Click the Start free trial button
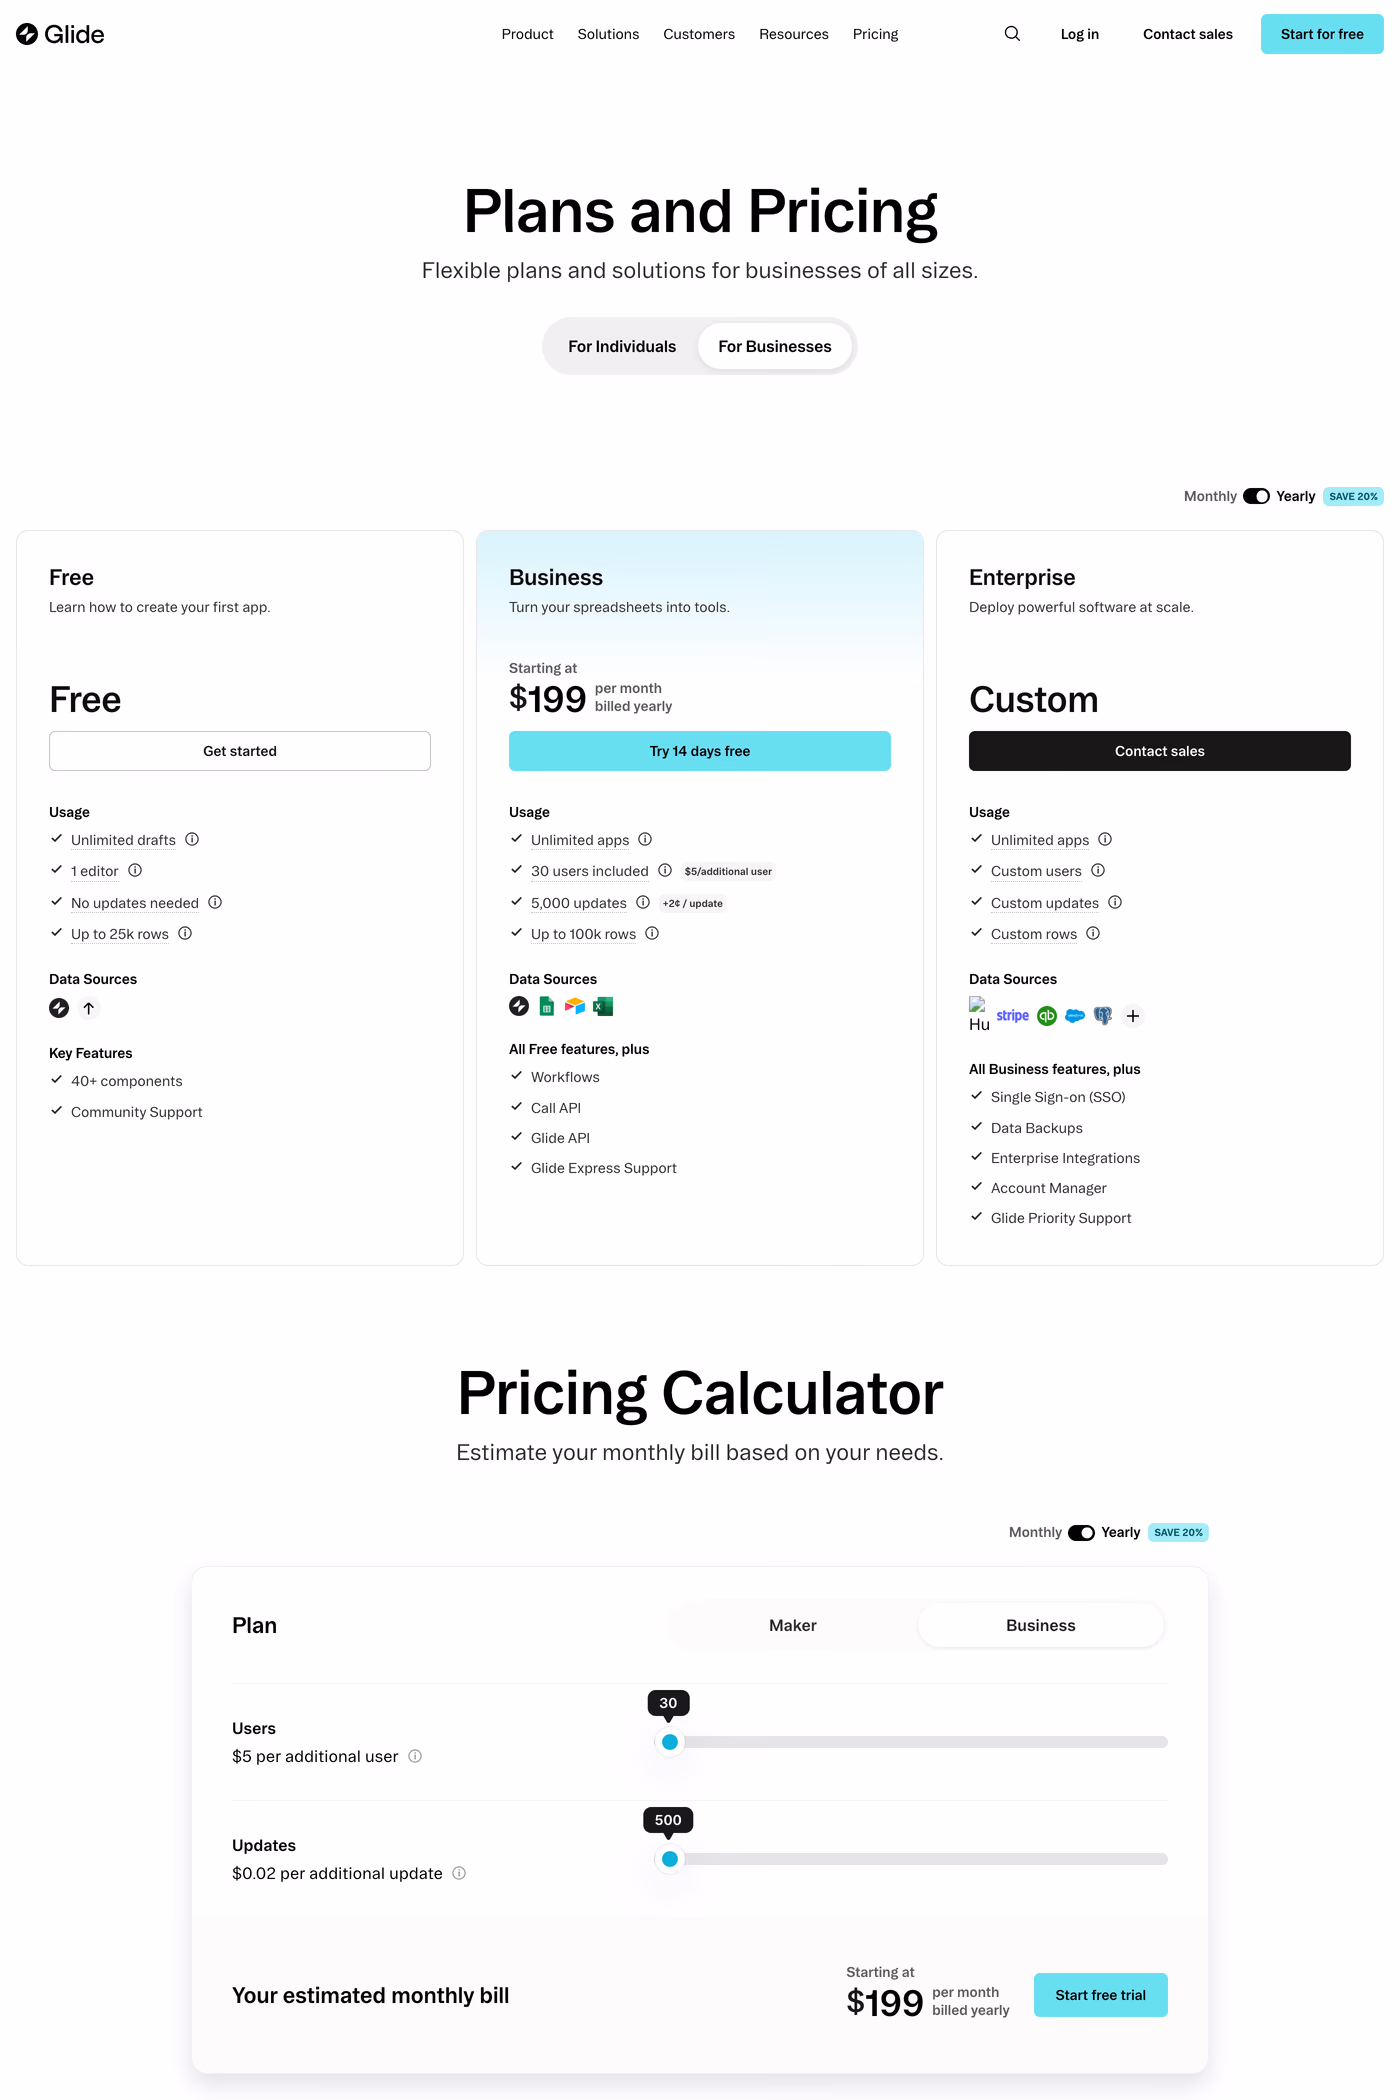The image size is (1400, 2100). point(1101,1995)
